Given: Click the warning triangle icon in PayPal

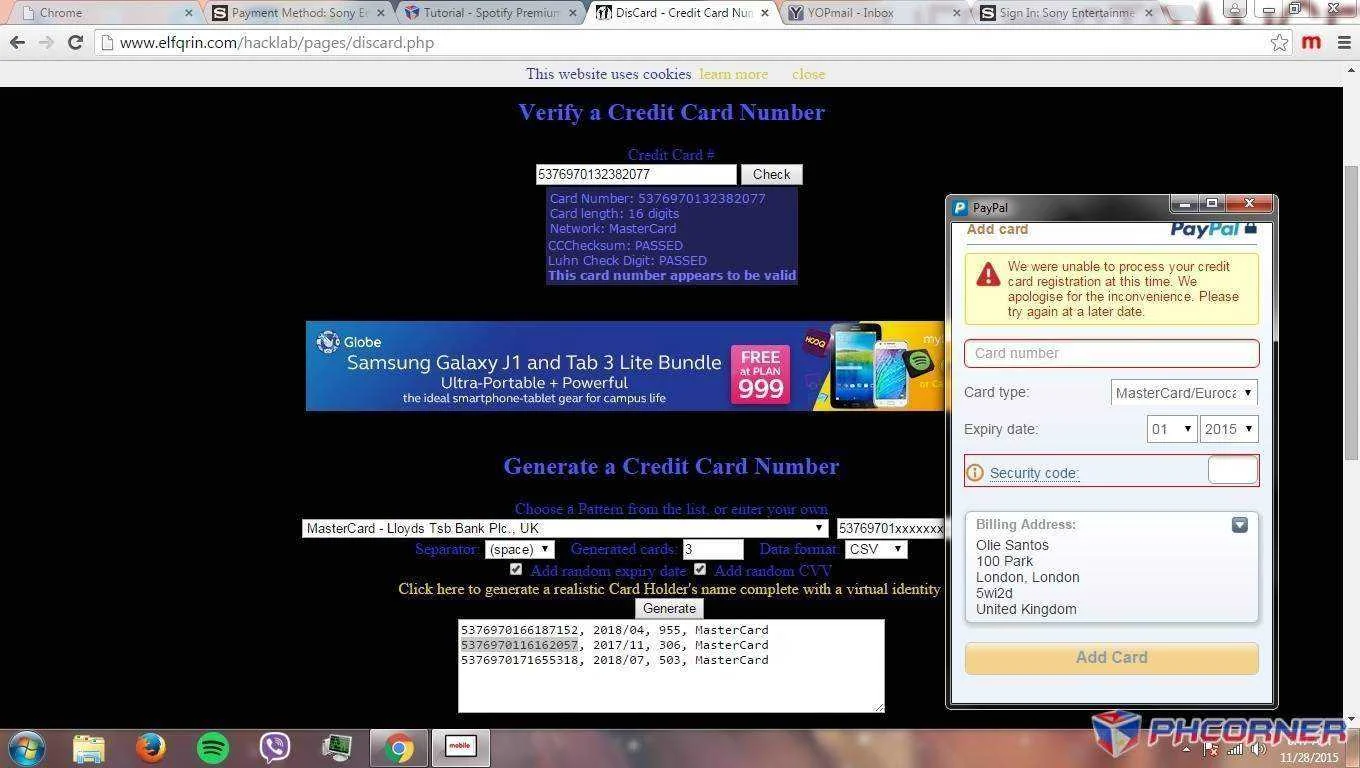Looking at the screenshot, I should (988, 275).
